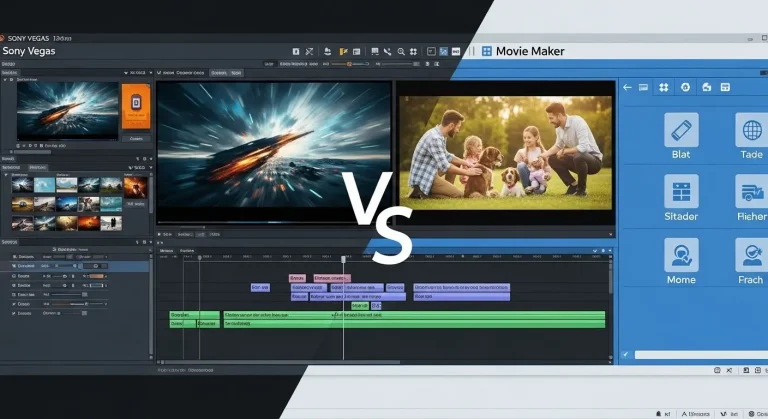Click the four-squares icon right of the magnifier
Image resolution: width=768 pixels, height=419 pixels.
tap(413, 51)
